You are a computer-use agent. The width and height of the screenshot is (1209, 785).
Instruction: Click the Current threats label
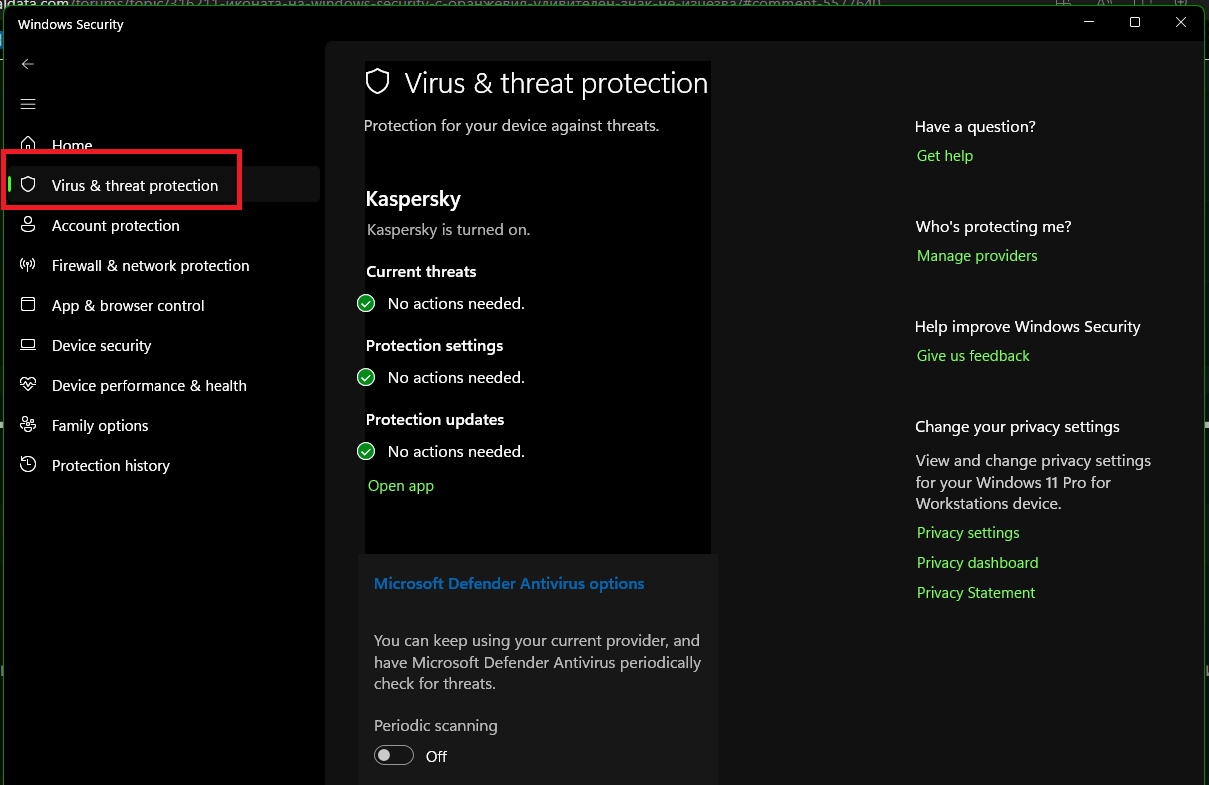(421, 271)
